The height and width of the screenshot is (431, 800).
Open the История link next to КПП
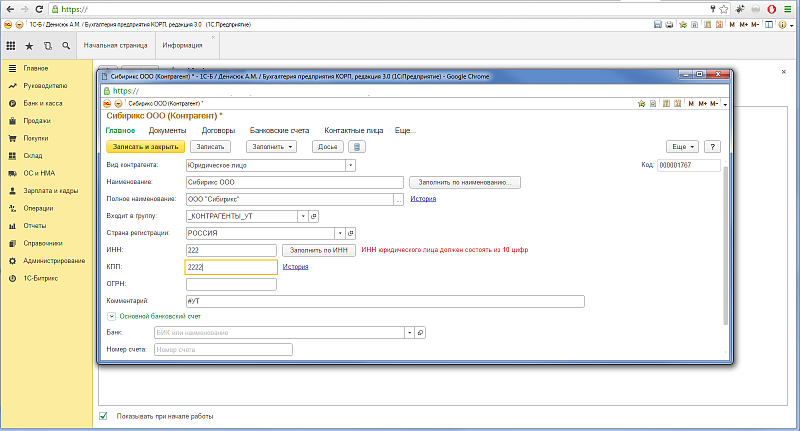tap(295, 267)
